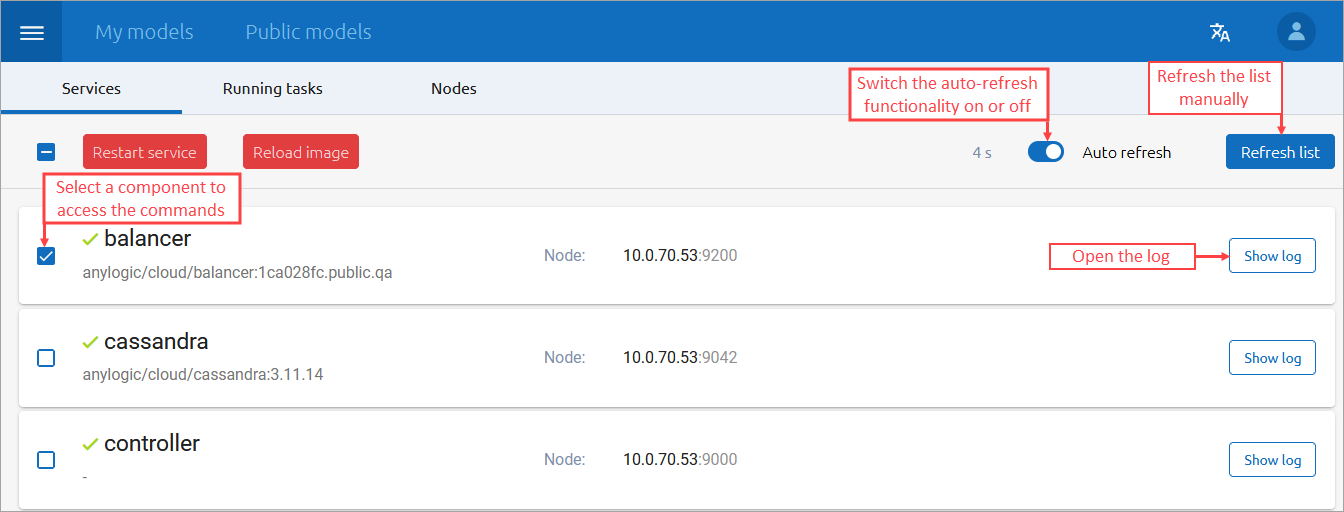Click the green status check next to controller

(x=90, y=443)
